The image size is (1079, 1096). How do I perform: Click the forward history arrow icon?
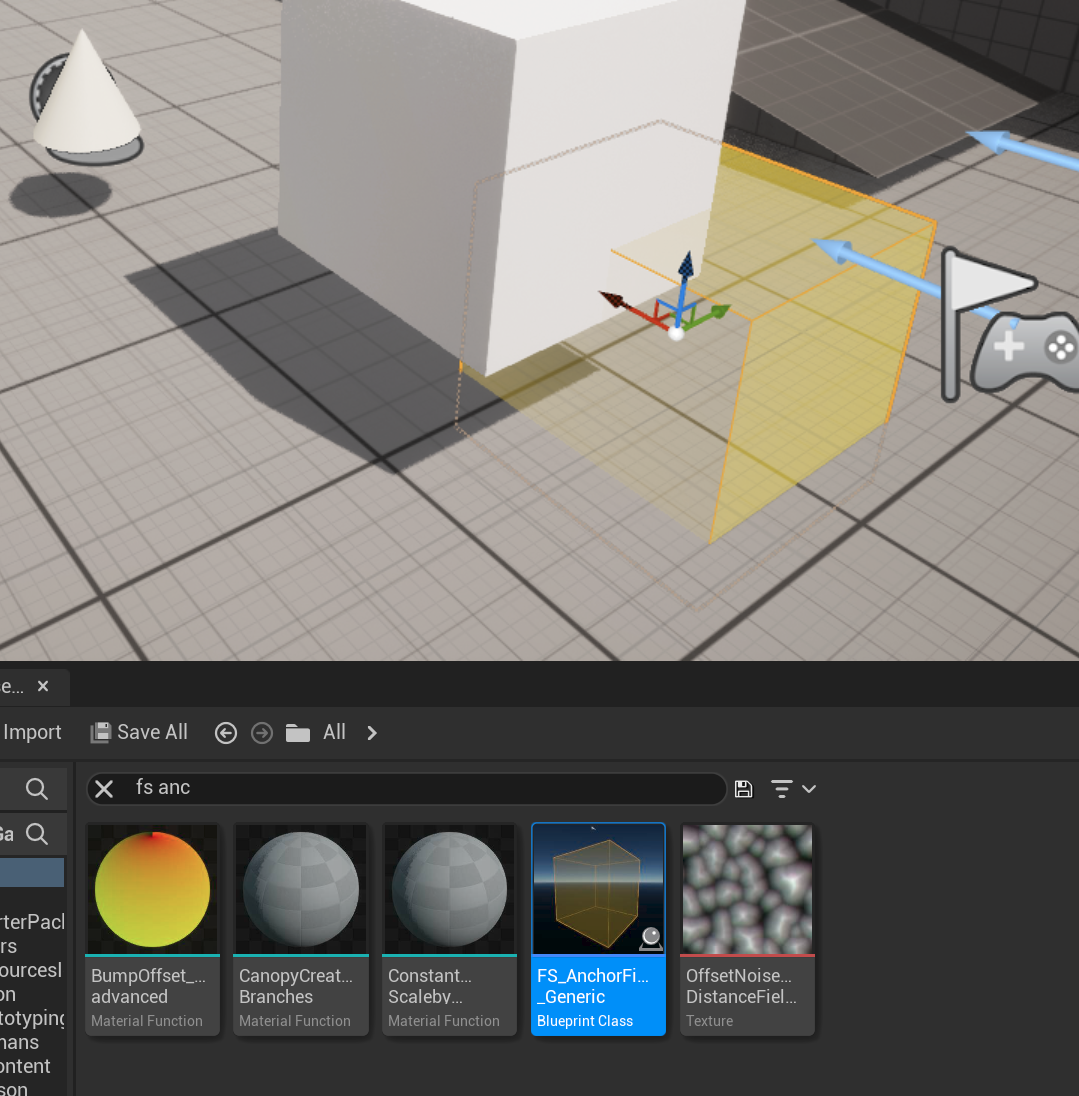[262, 733]
